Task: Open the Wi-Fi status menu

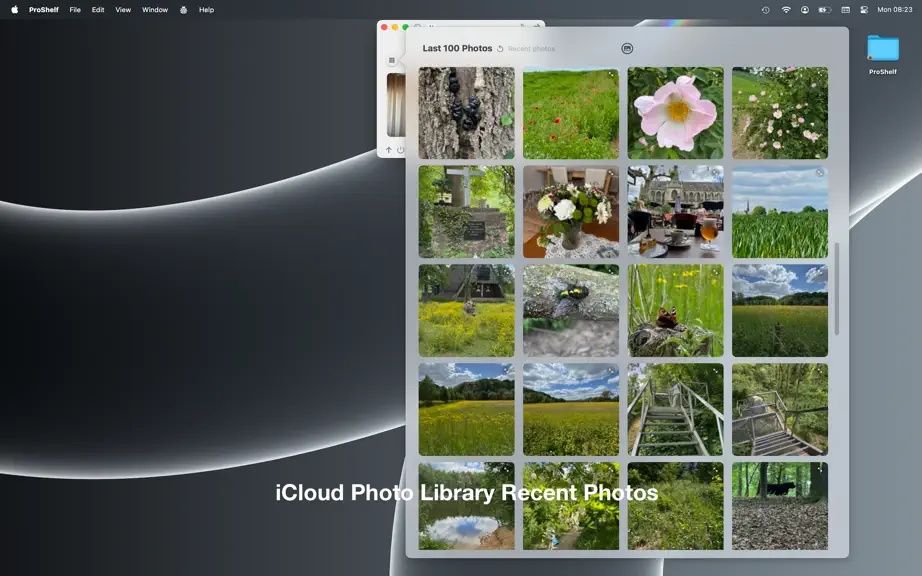Action: tap(786, 9)
